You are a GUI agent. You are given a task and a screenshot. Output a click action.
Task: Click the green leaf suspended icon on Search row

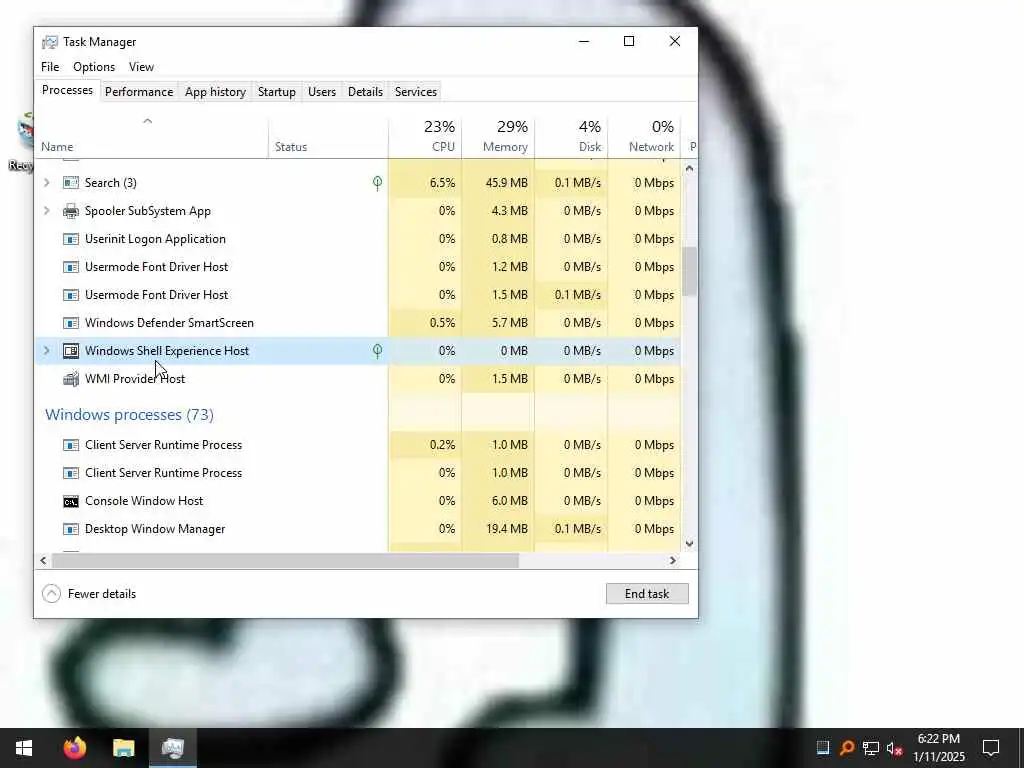click(x=377, y=183)
